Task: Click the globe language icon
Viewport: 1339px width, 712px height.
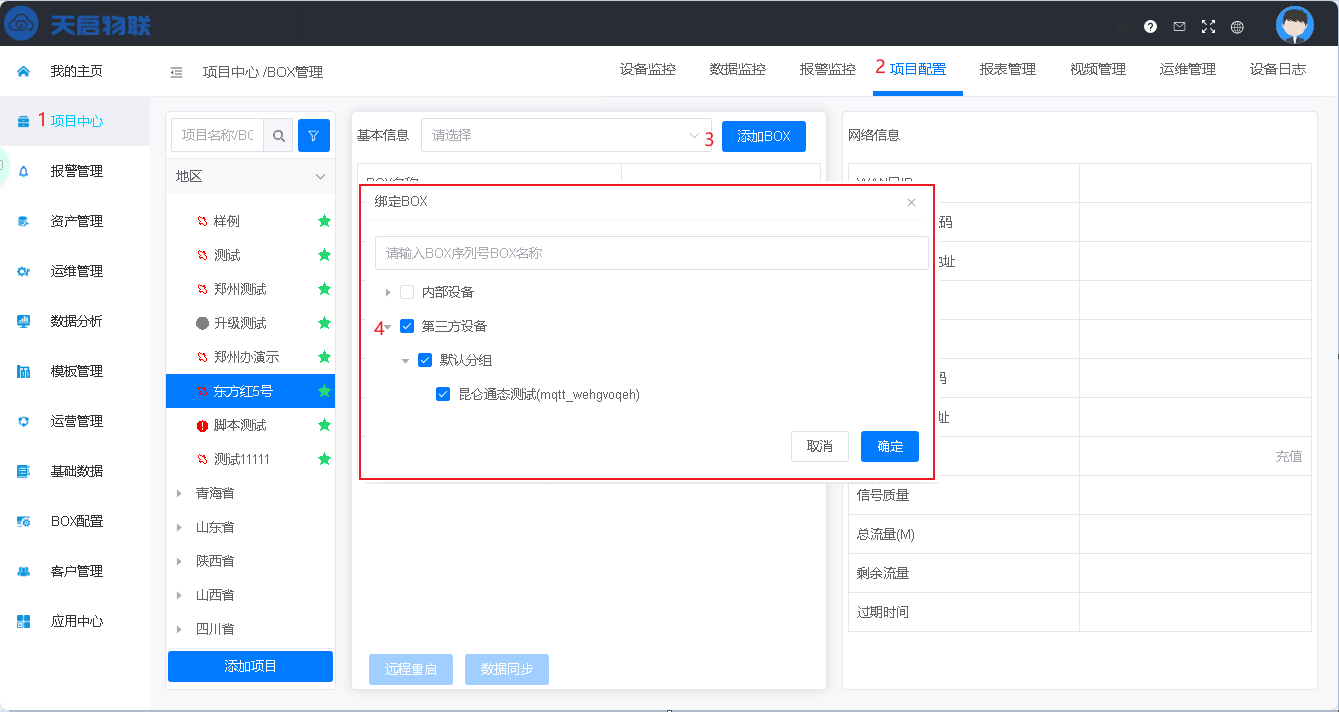Action: 1237,27
